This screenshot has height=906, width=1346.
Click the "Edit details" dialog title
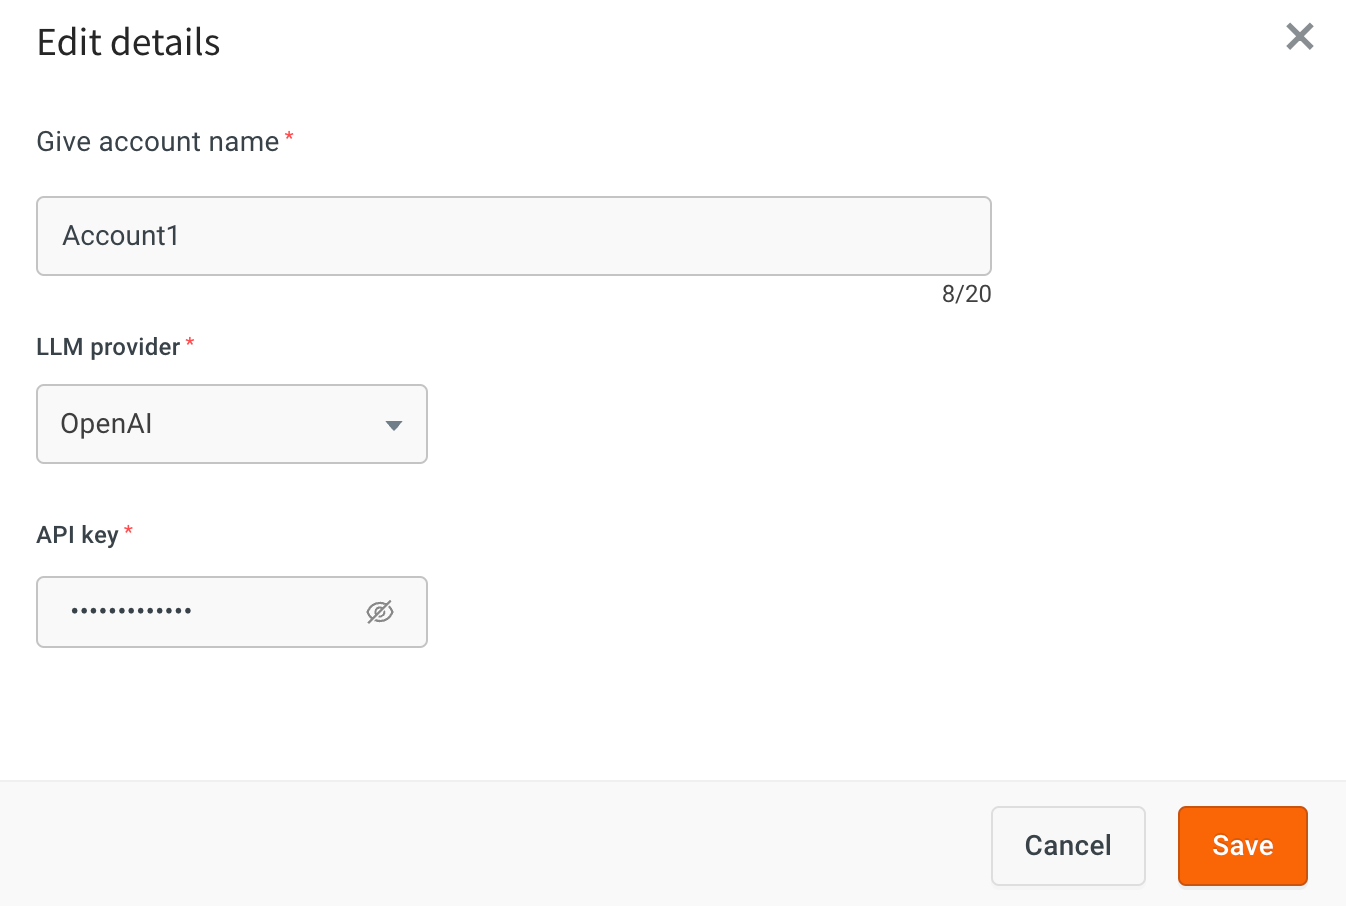pos(129,43)
